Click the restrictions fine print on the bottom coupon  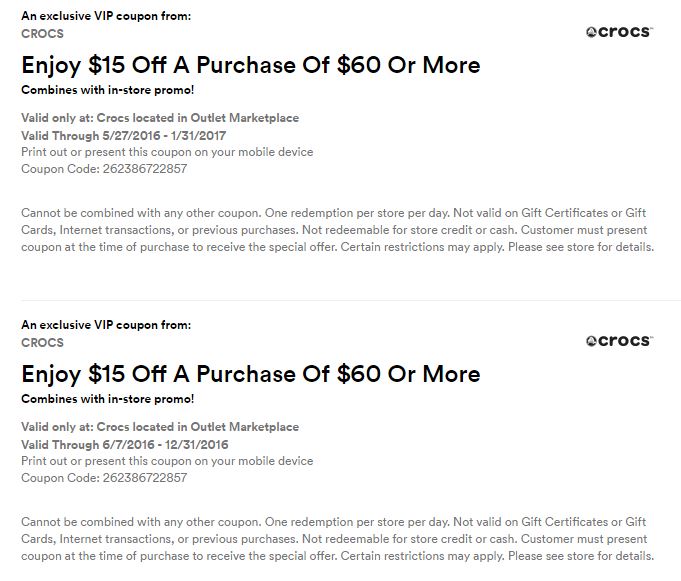tap(337, 539)
